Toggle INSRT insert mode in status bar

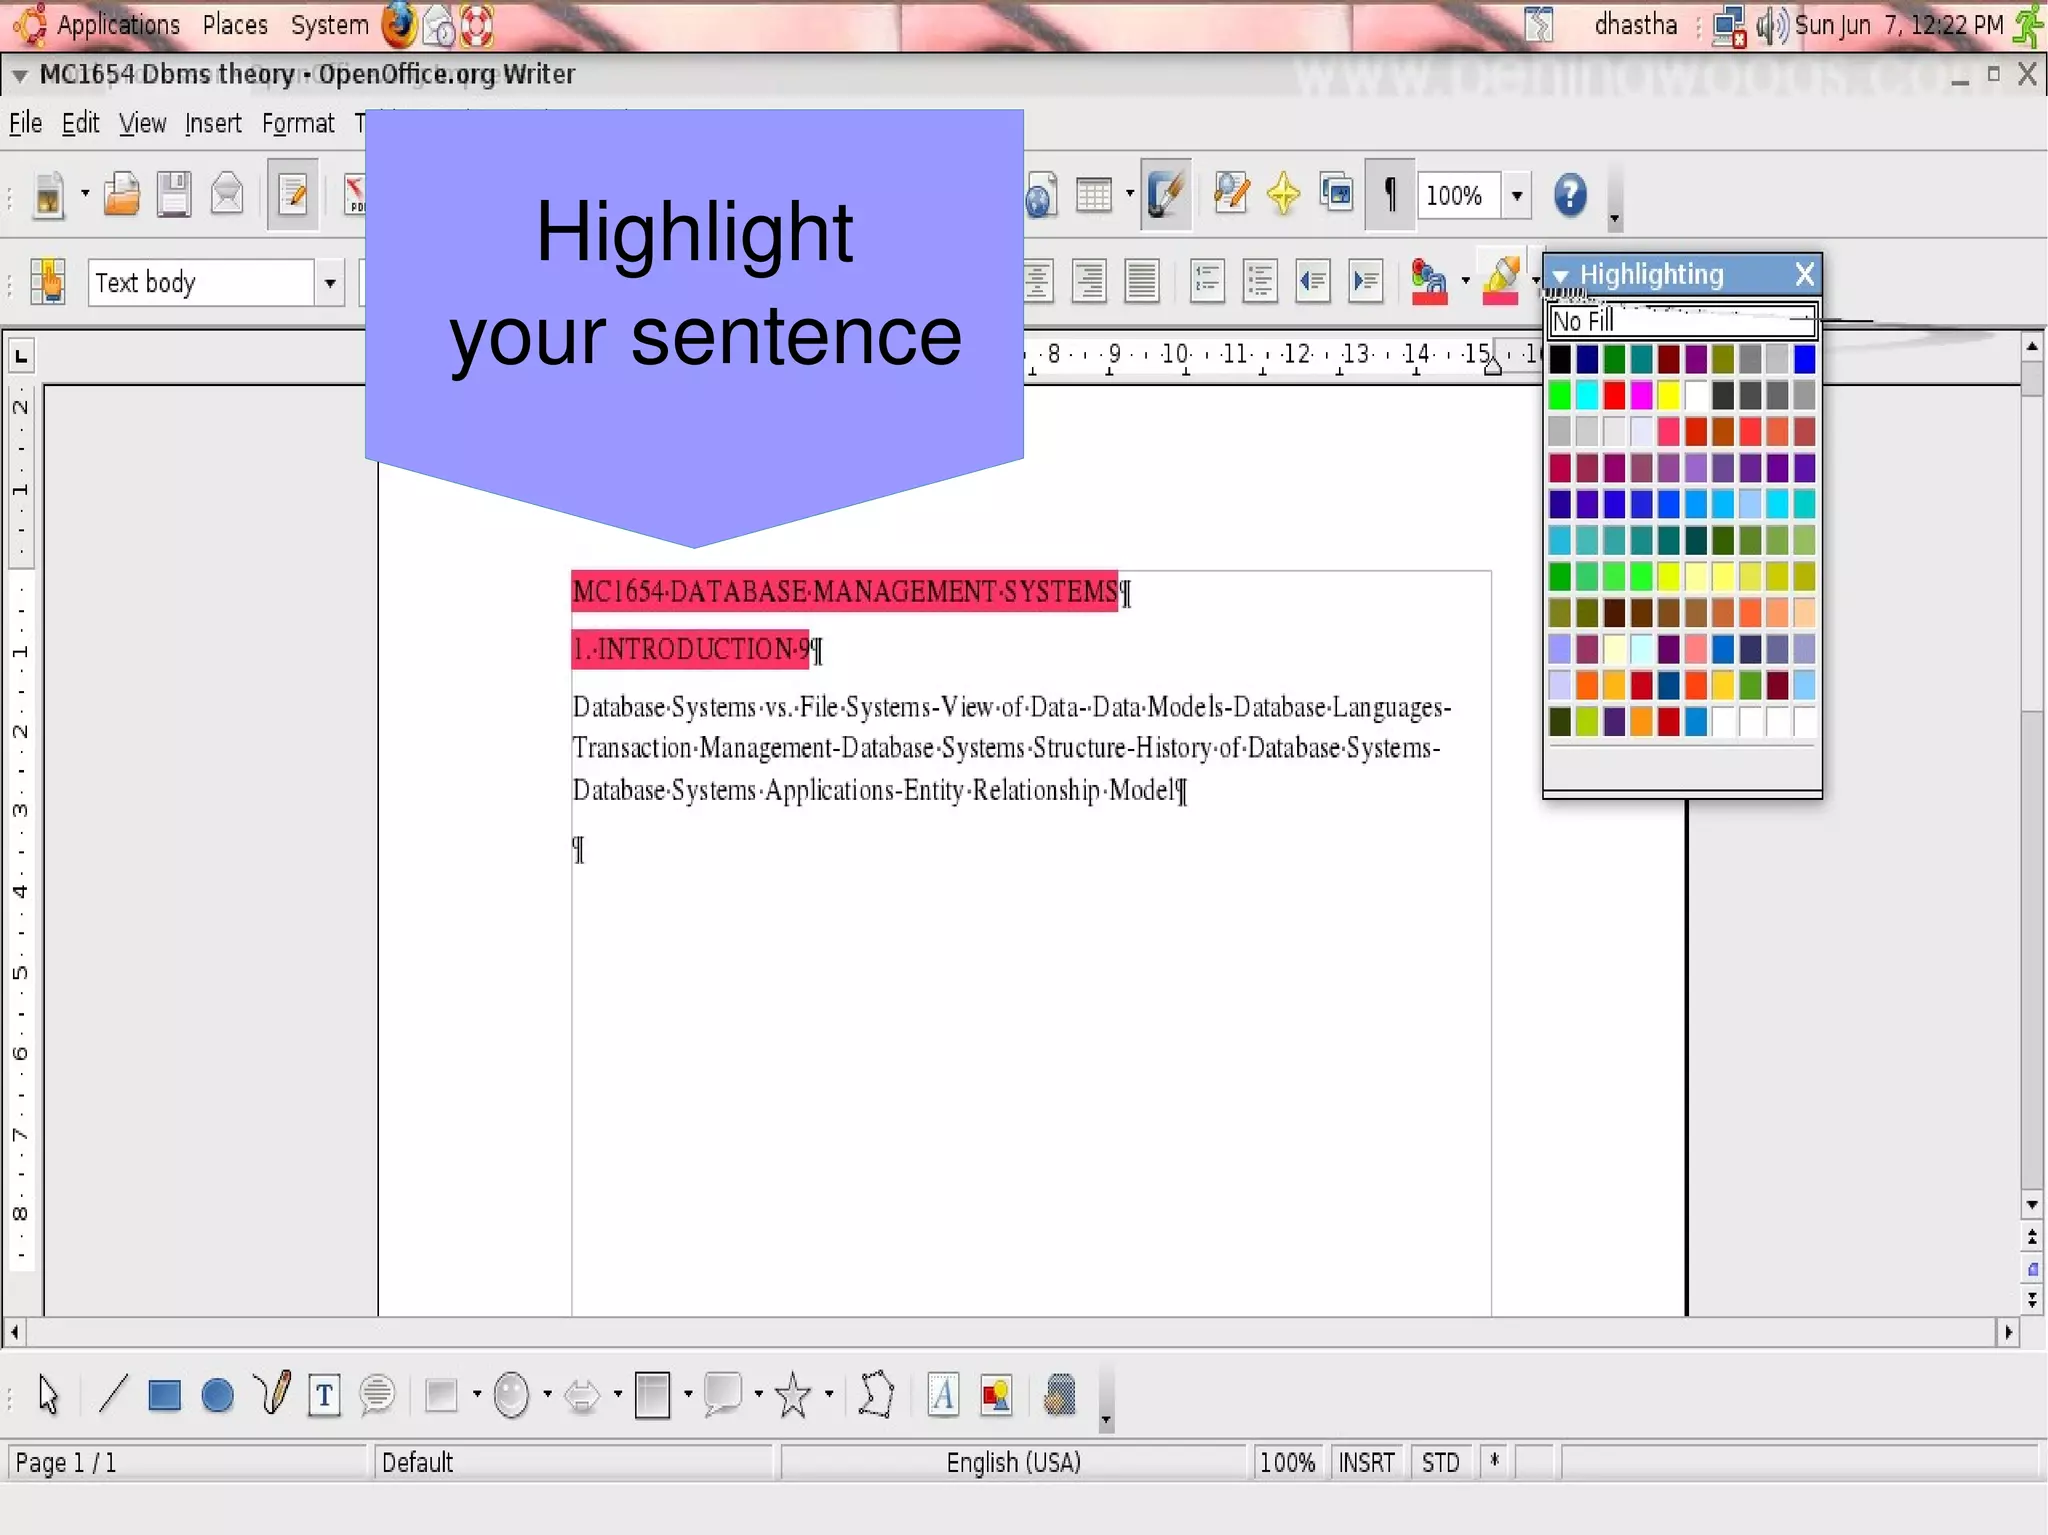point(1366,1463)
